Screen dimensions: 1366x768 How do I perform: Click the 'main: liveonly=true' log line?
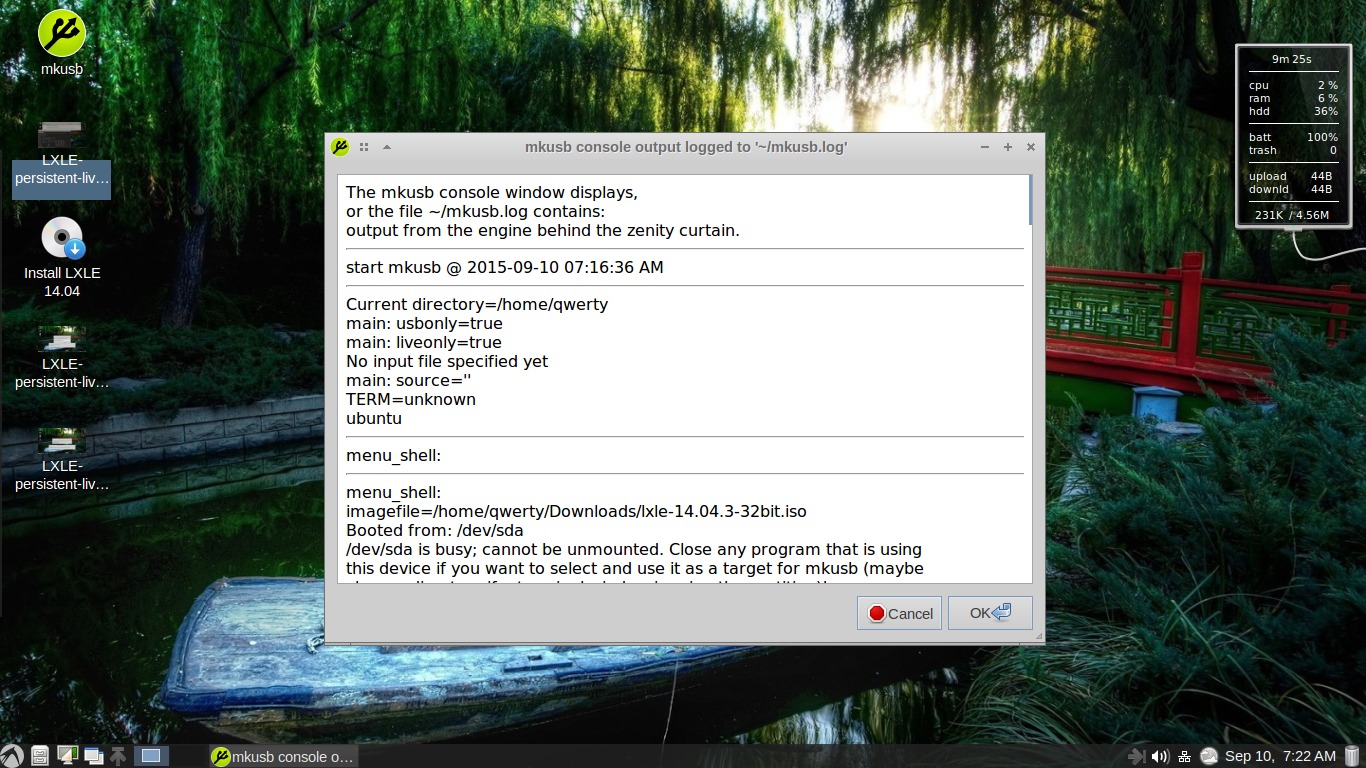coord(424,342)
